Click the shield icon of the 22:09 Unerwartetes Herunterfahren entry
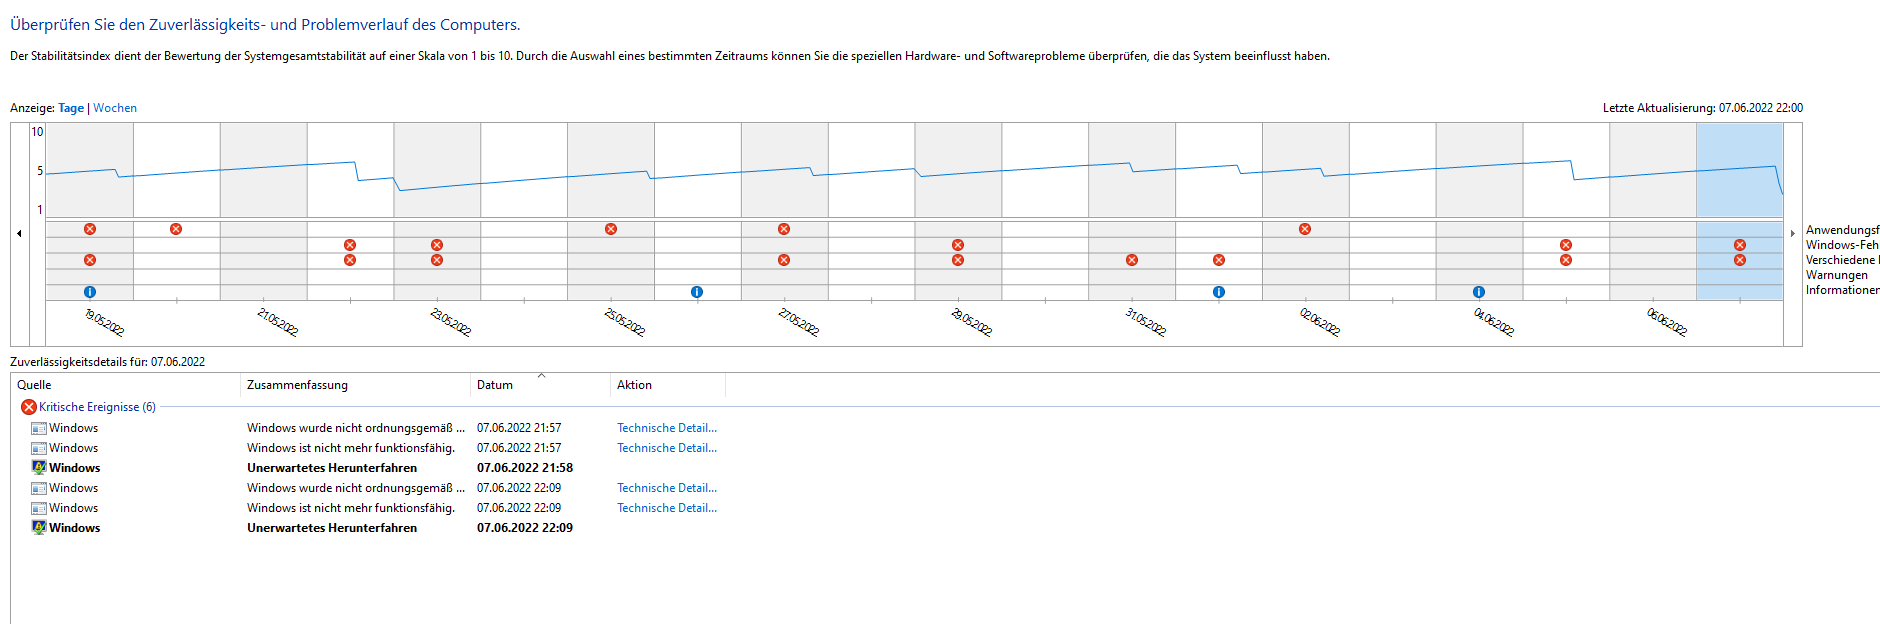The height and width of the screenshot is (624, 1880). tap(39, 527)
